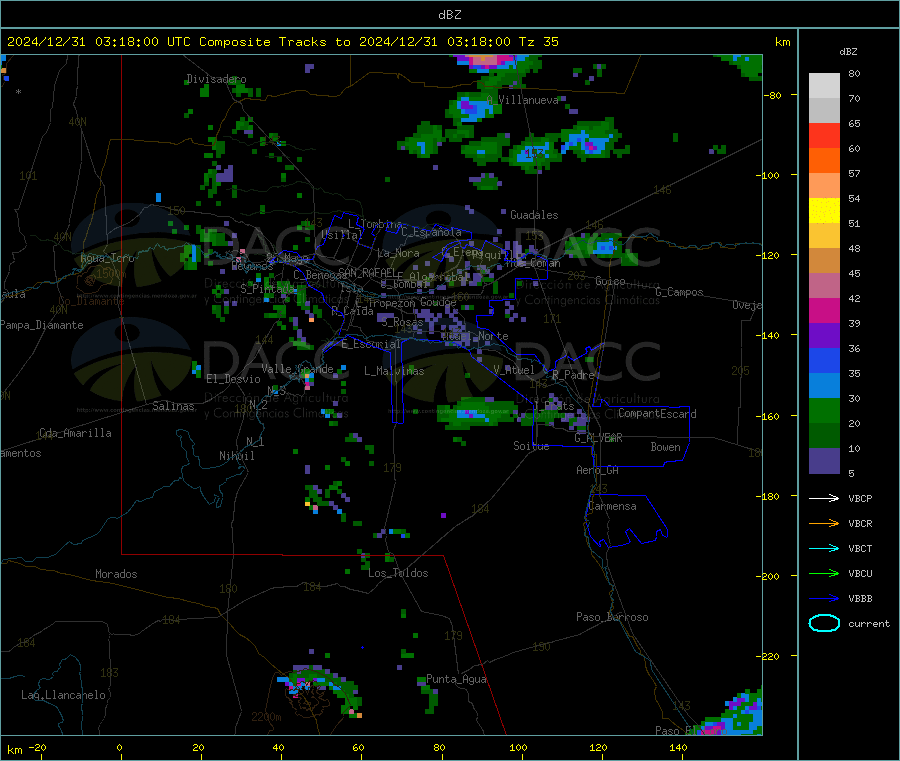The height and width of the screenshot is (761, 900).
Task: Click the '100' km value on bottom axis
Action: click(518, 747)
